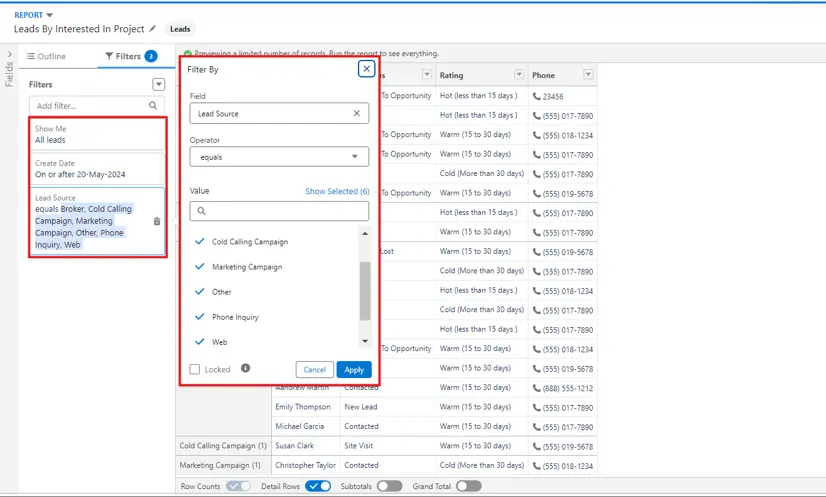Open the Phone column dropdown
826x497 pixels.
click(x=588, y=75)
